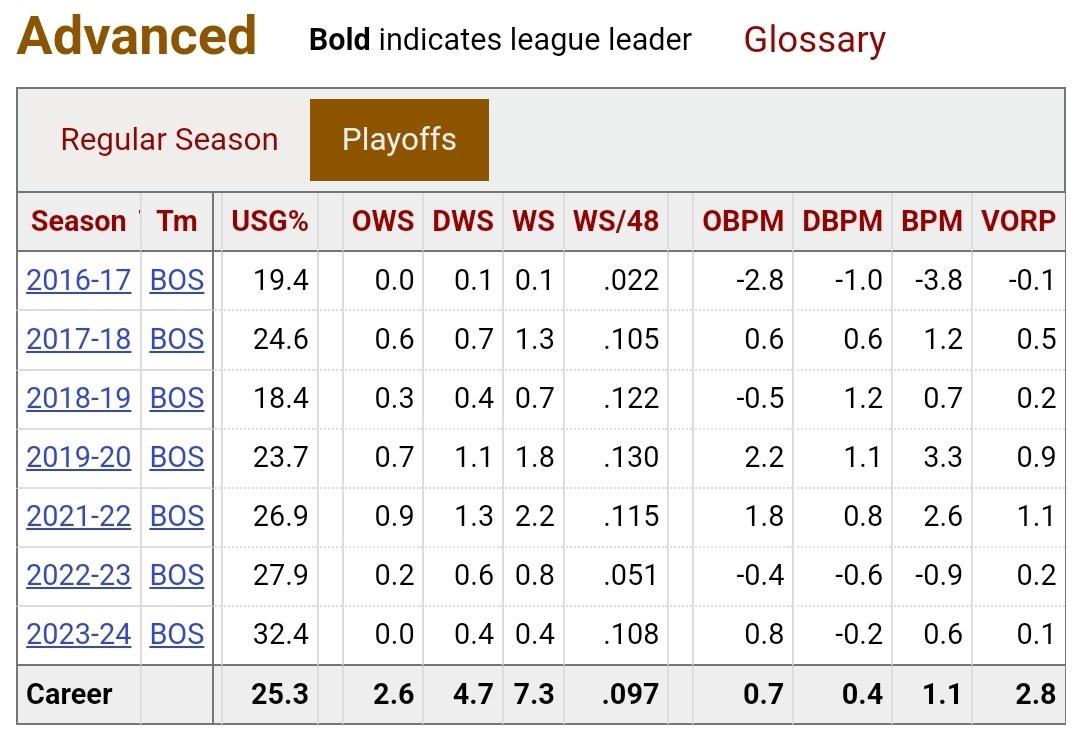Open the 2023-24 season link
The width and height of the screenshot is (1080, 732).
78,634
